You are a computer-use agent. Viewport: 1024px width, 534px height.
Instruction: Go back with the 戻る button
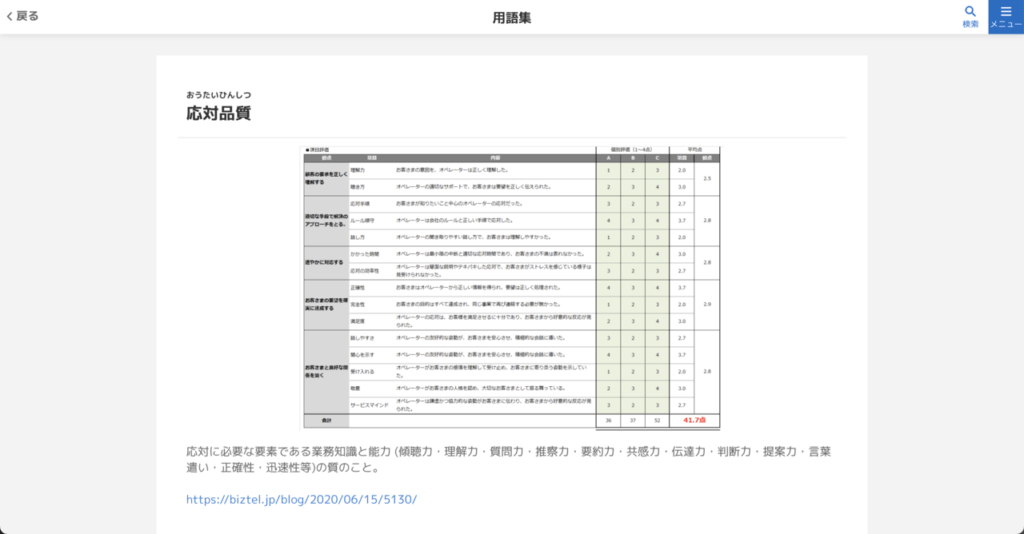[23, 16]
